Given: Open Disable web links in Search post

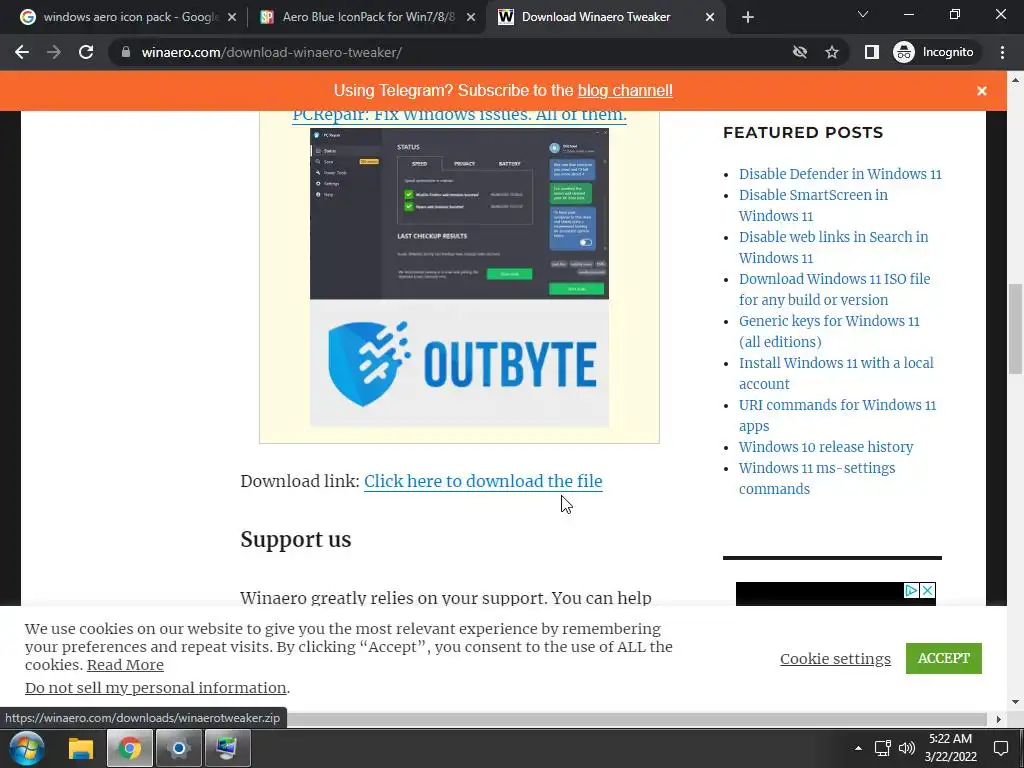Looking at the screenshot, I should 833,248.
